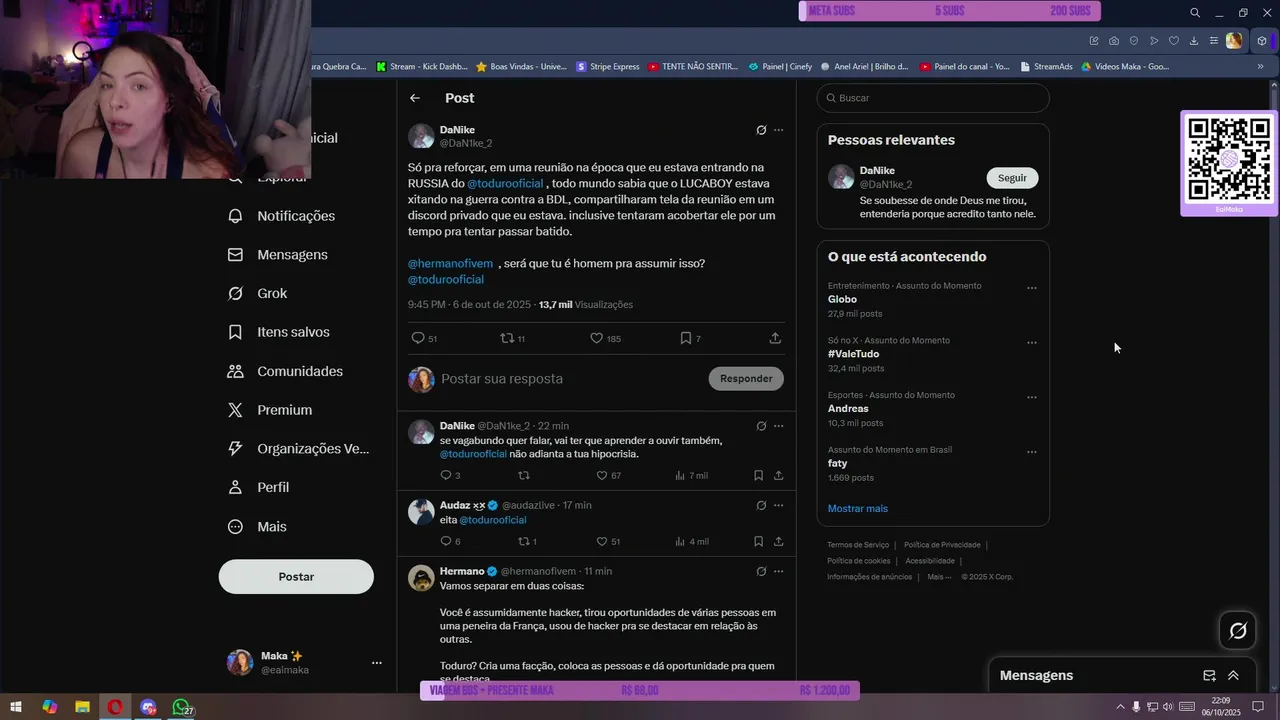Open Premium in the sidebar
Image resolution: width=1280 pixels, height=720 pixels.
click(x=270, y=410)
